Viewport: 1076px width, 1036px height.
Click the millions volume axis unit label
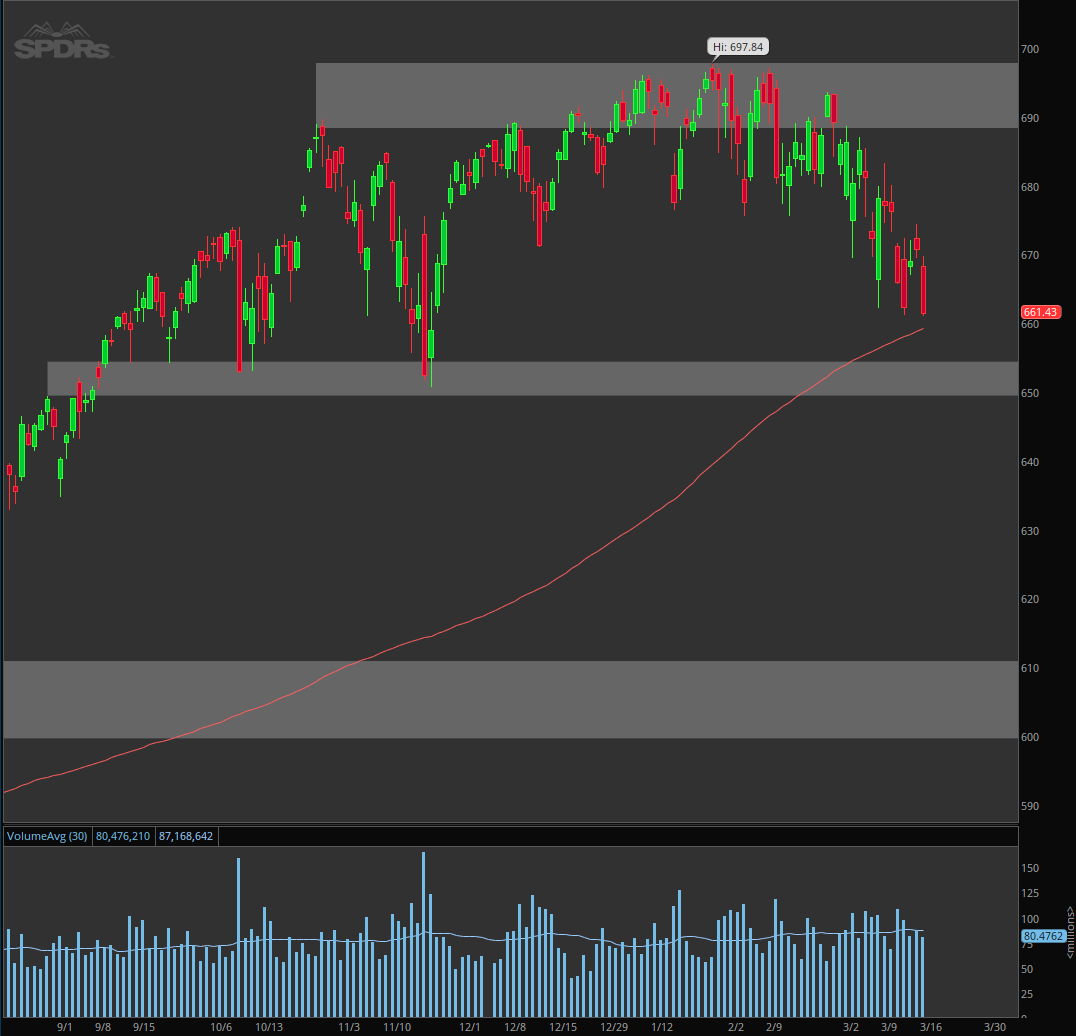click(x=1070, y=932)
